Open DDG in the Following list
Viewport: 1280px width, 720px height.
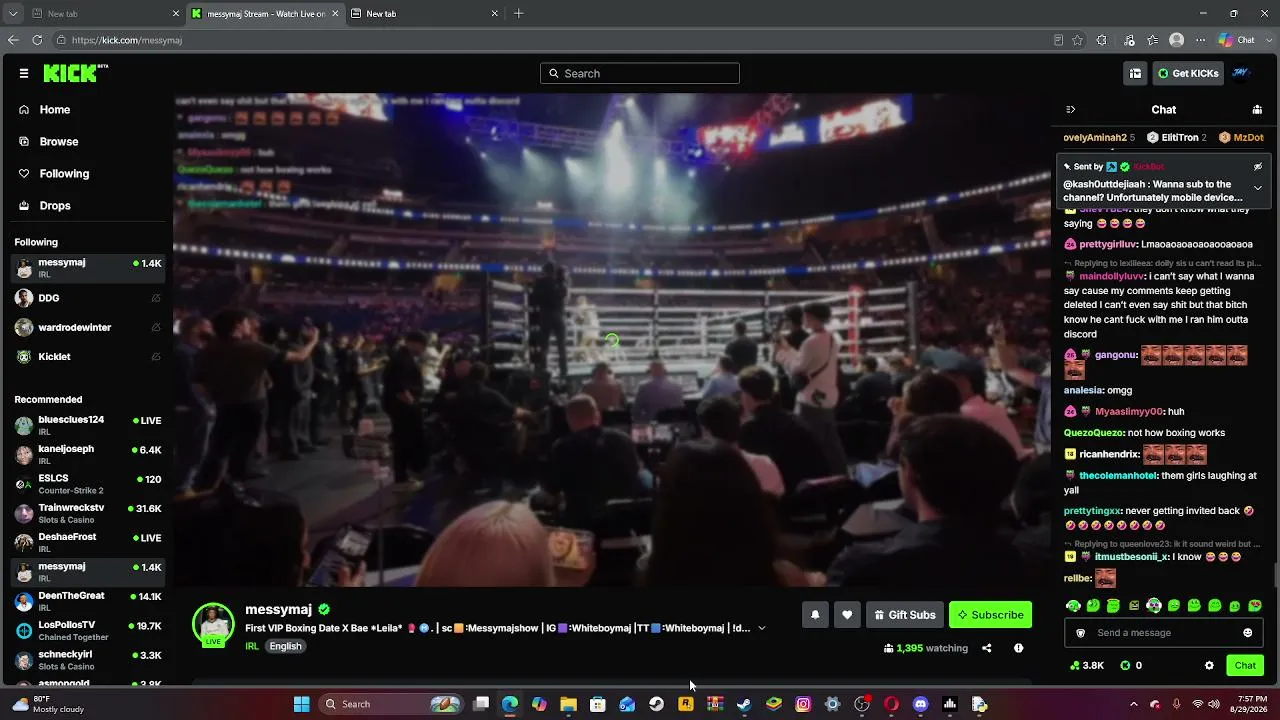[x=88, y=298]
